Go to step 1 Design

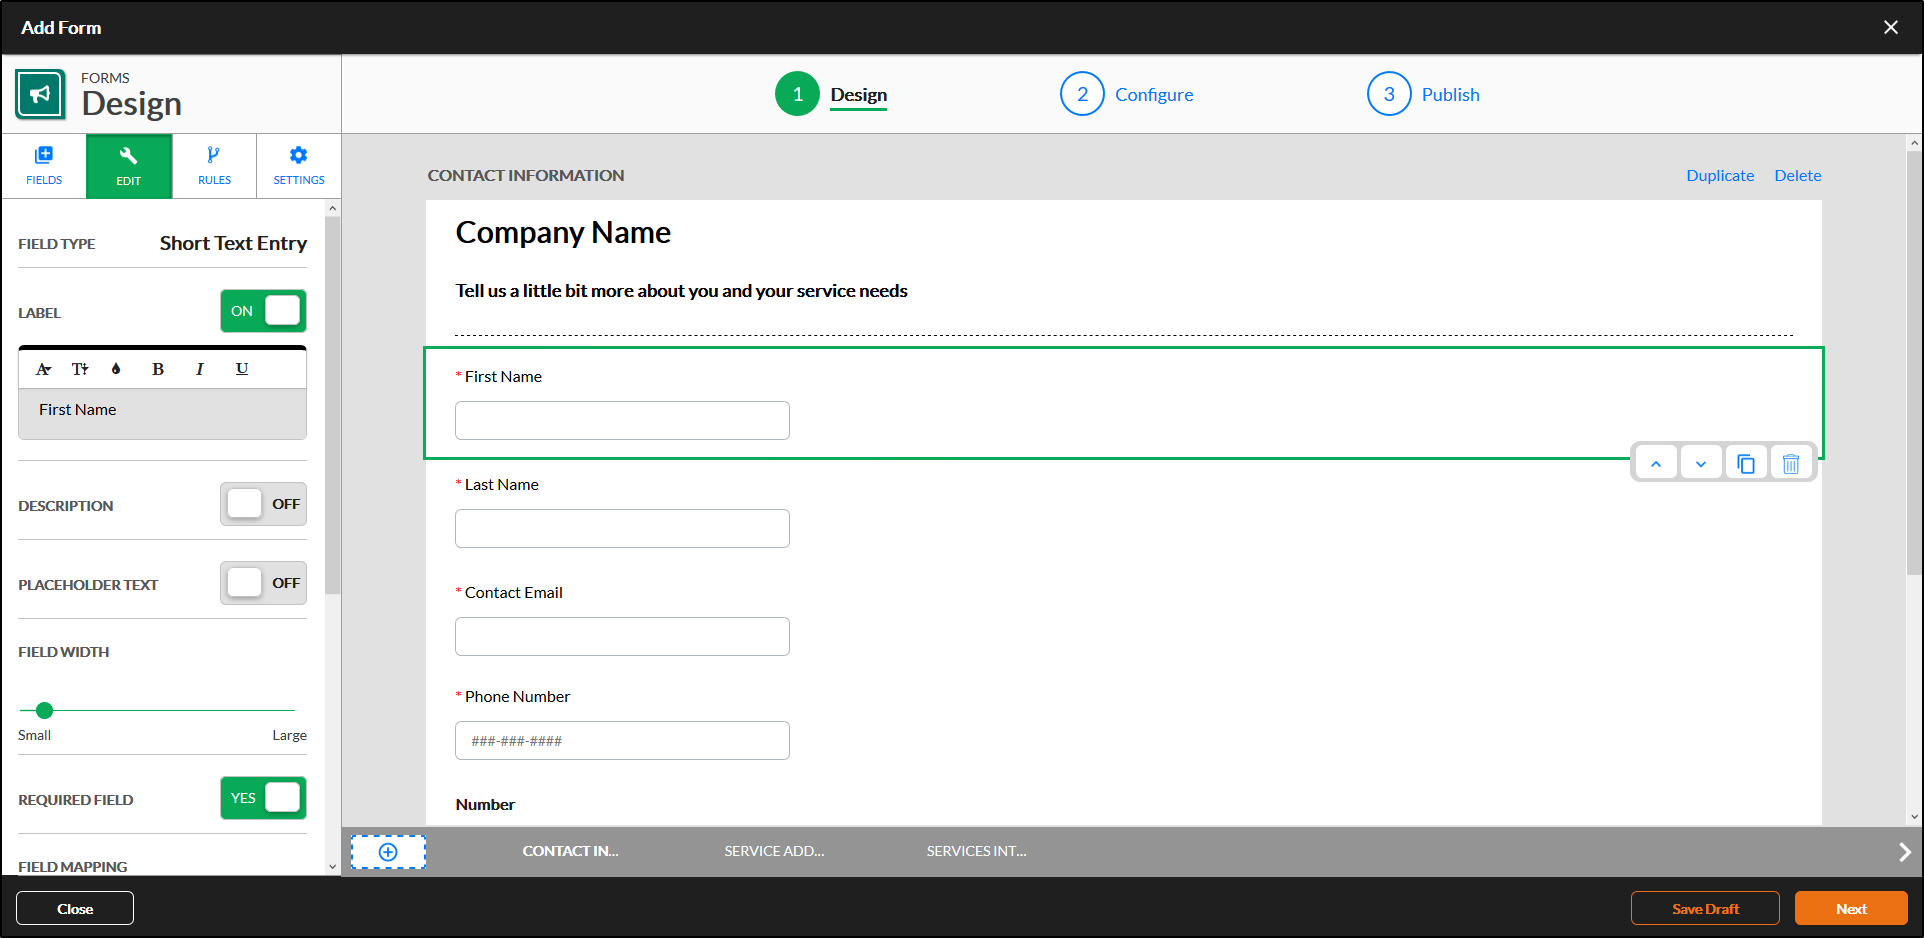pos(831,94)
